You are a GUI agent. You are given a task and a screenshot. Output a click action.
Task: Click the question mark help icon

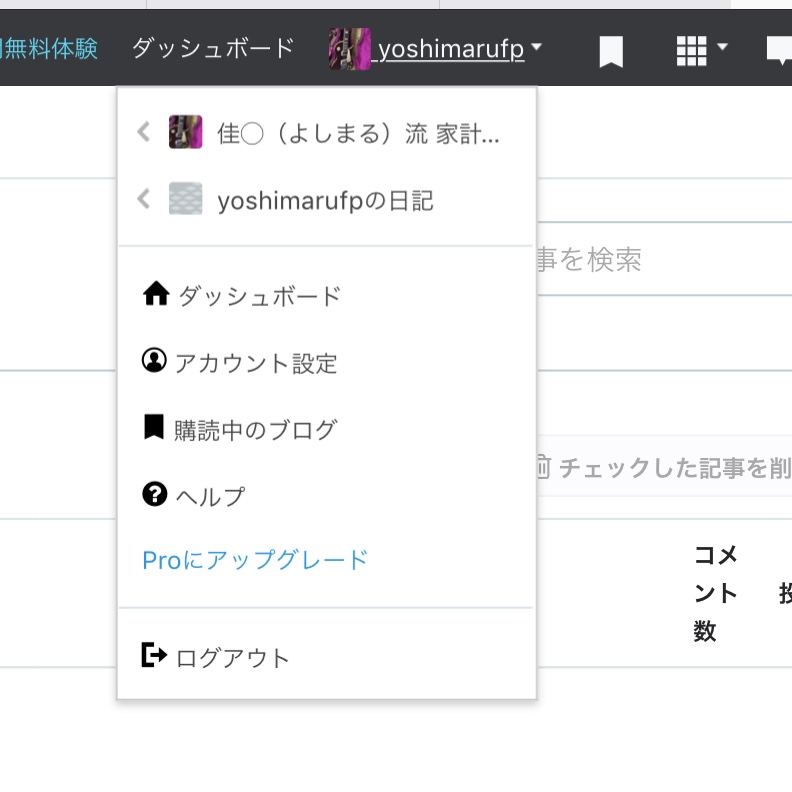pyautogui.click(x=155, y=493)
